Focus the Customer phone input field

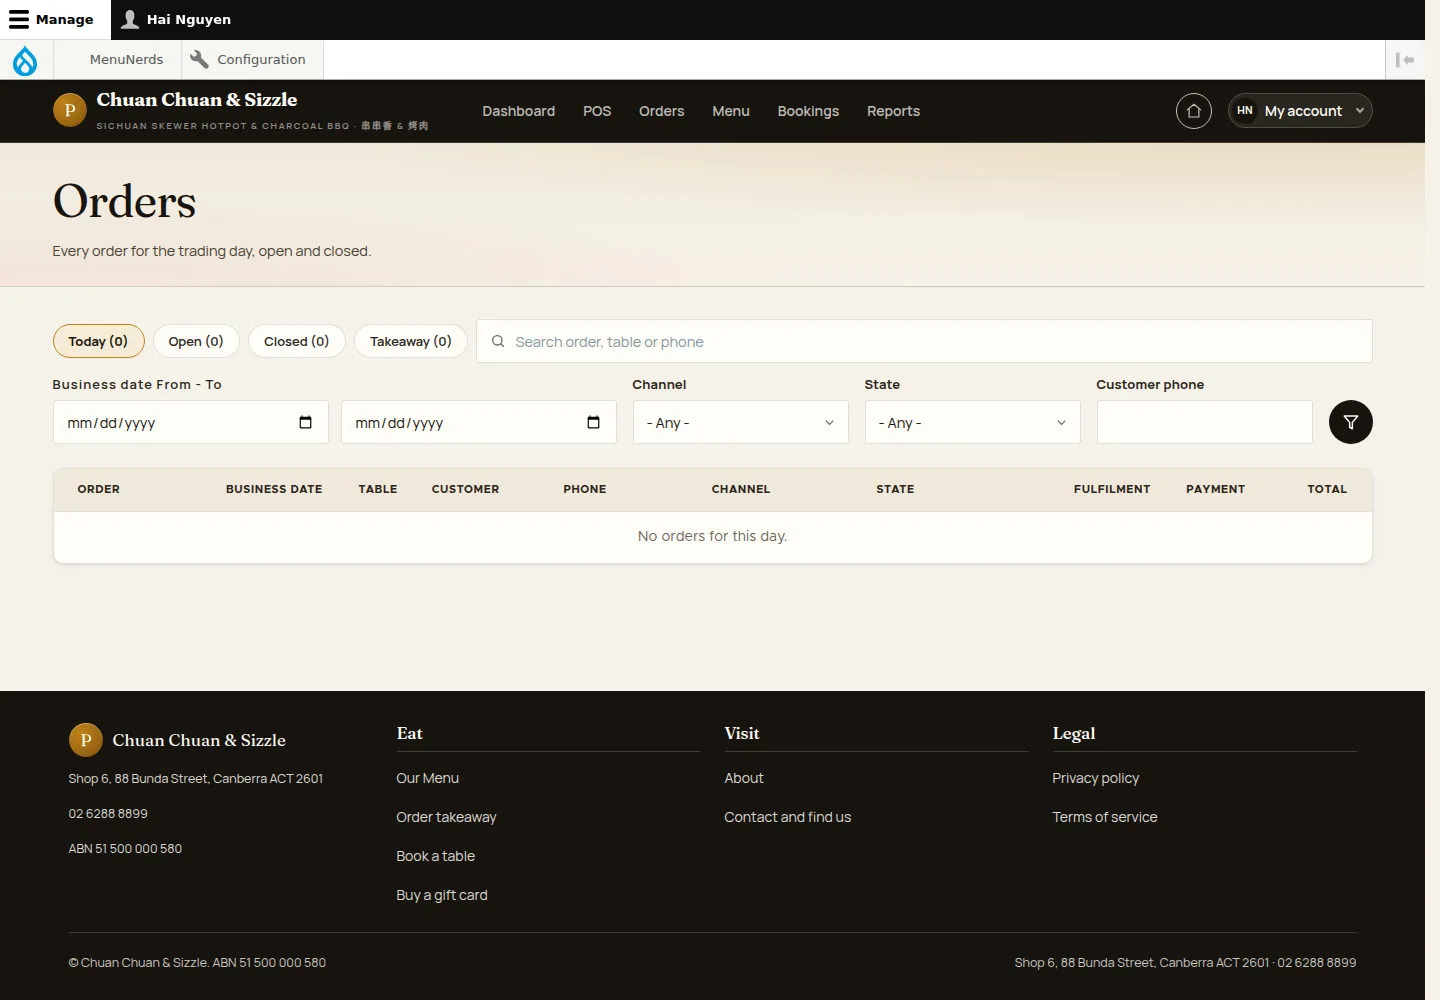1205,422
